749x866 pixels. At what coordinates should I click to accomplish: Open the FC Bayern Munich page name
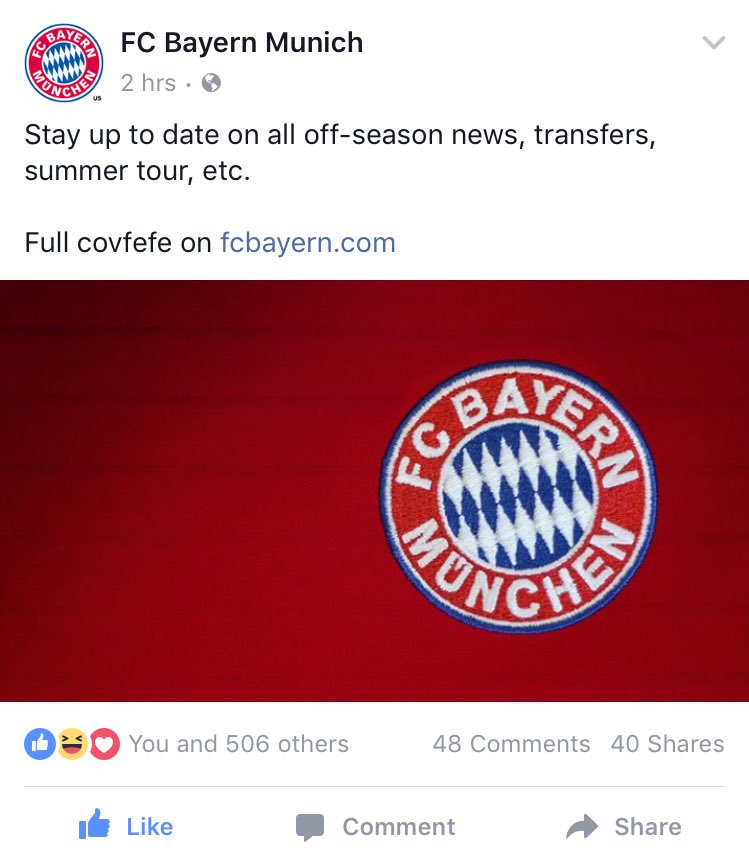pos(242,43)
